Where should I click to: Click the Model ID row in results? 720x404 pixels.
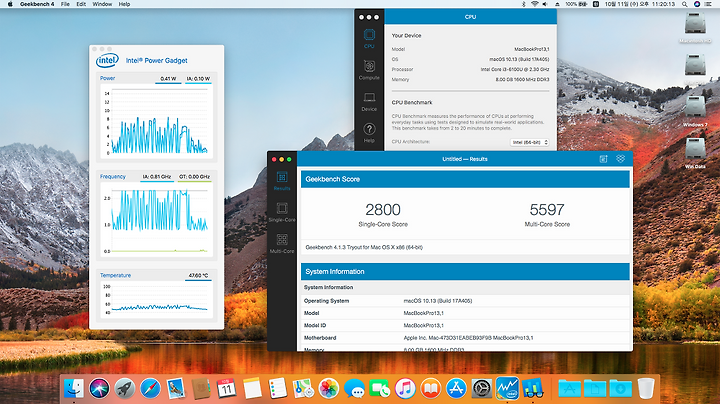(465, 325)
